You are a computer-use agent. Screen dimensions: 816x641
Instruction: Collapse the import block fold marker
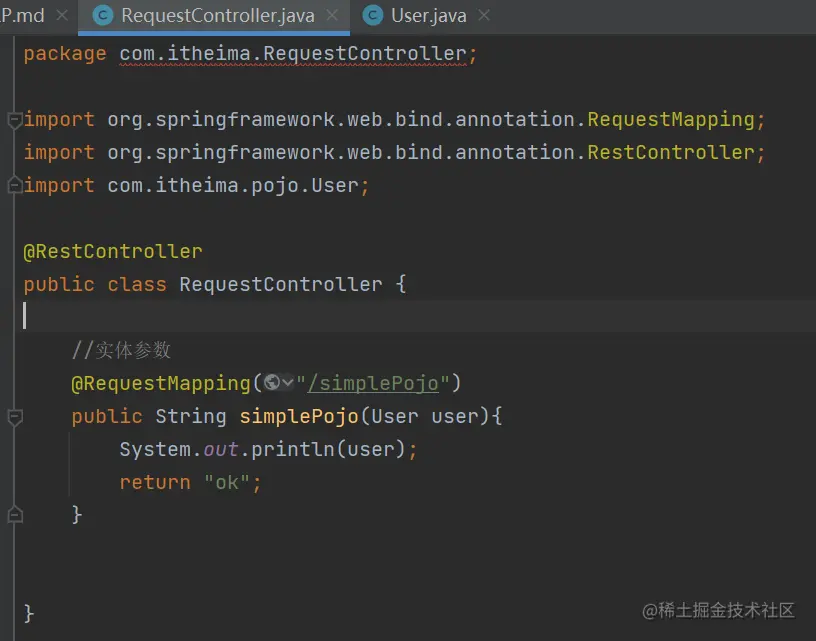pos(15,120)
